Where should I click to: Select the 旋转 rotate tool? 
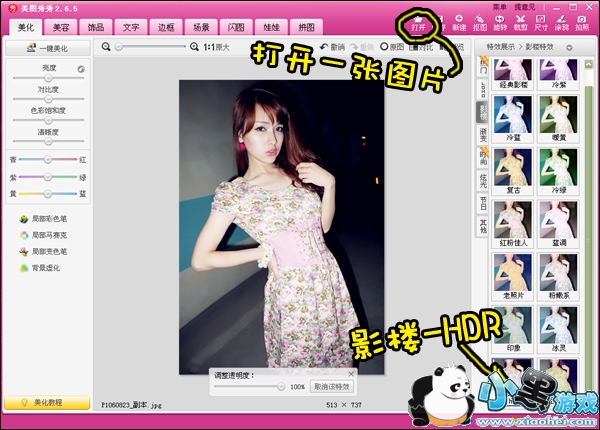(500, 23)
